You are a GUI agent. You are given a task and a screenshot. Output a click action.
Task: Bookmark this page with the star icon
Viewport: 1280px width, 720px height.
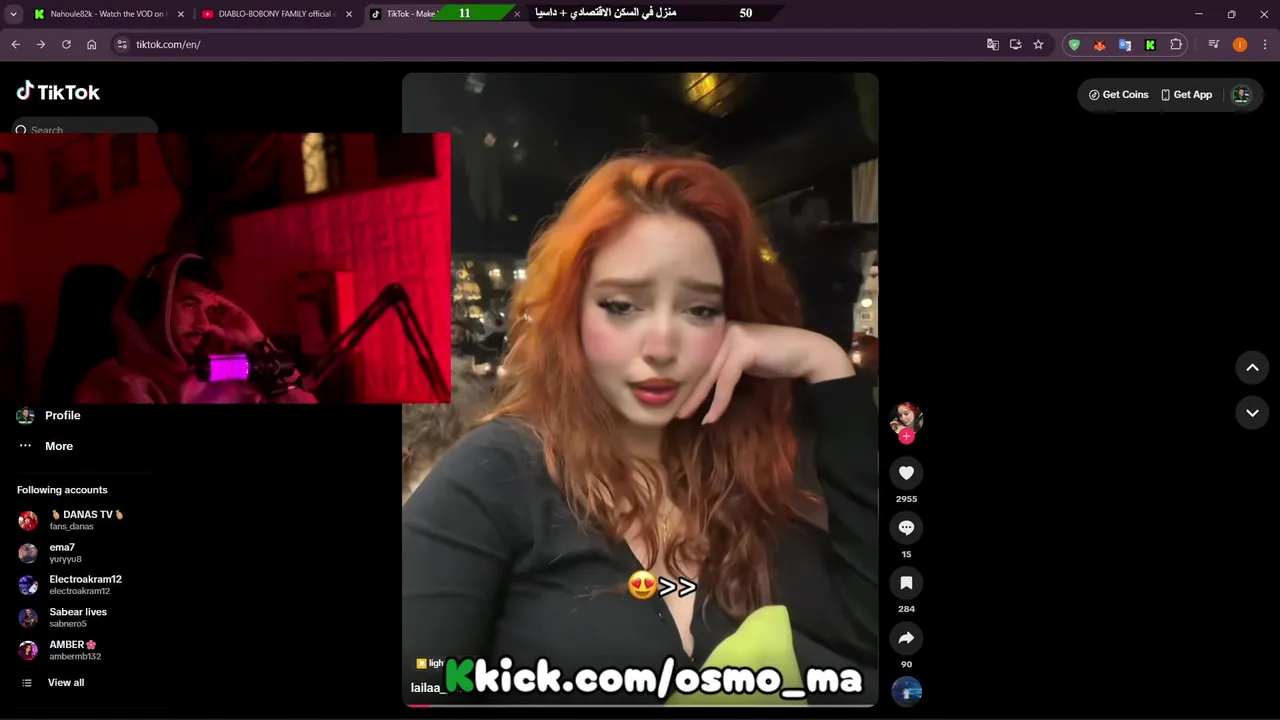tap(1038, 45)
